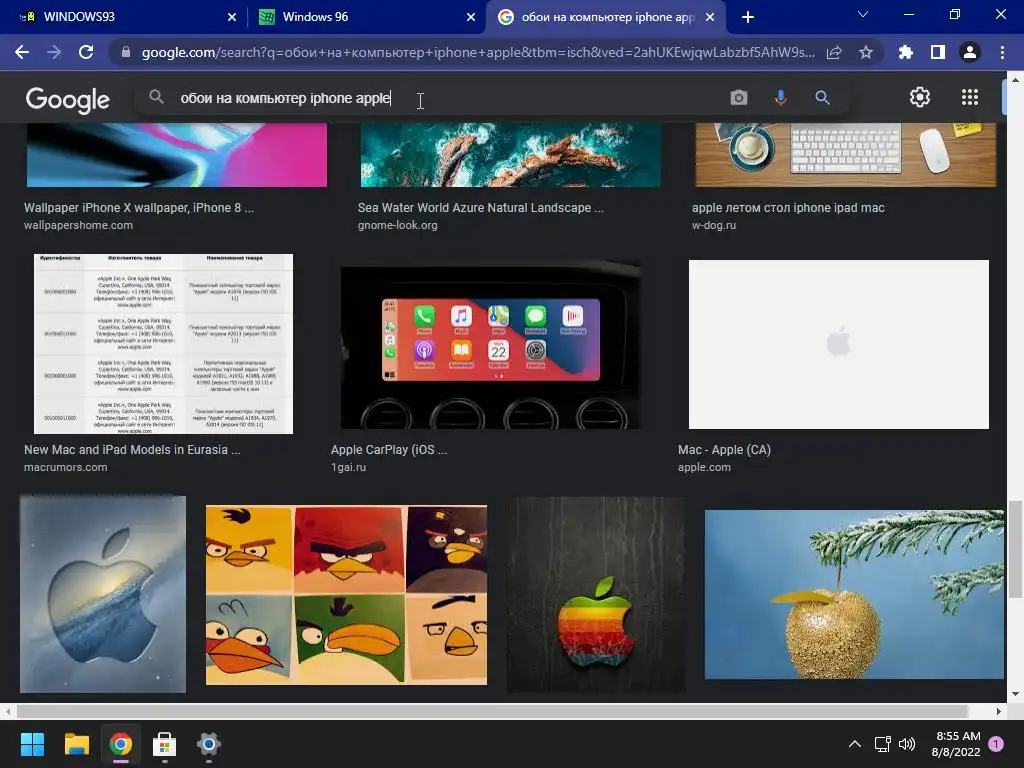This screenshot has height=768, width=1024.
Task: Search by image with the camera icon
Action: [739, 98]
